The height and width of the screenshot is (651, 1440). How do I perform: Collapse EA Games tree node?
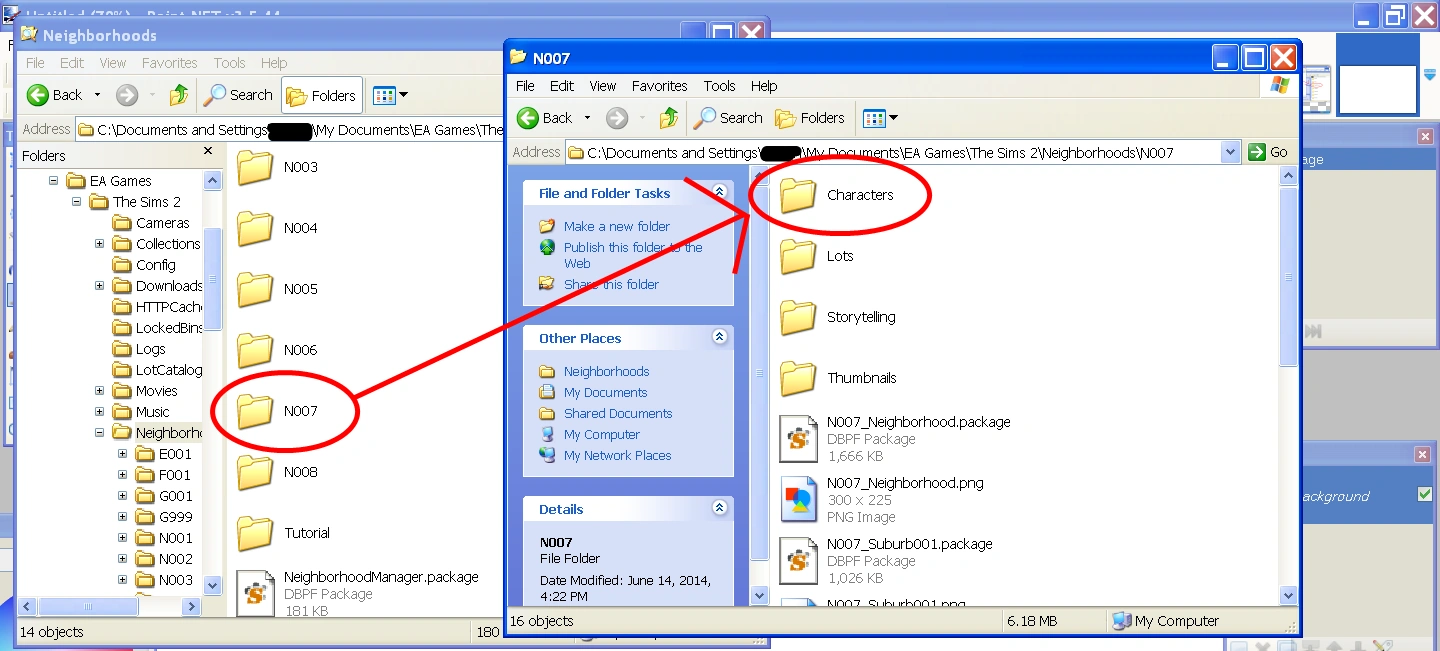coord(53,181)
